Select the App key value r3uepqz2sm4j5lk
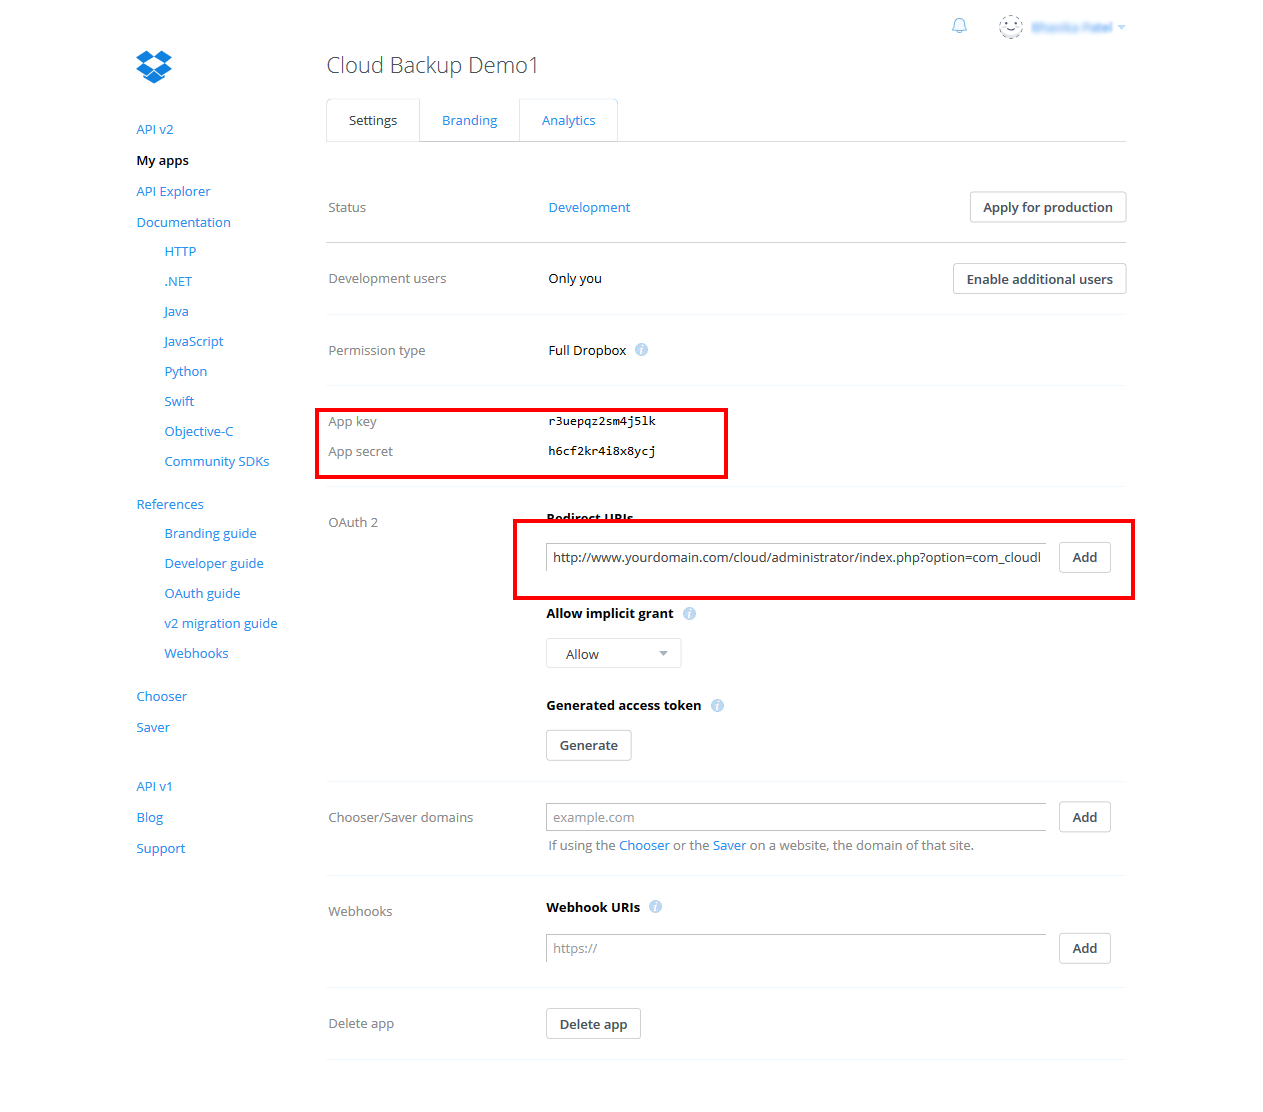 coord(602,421)
